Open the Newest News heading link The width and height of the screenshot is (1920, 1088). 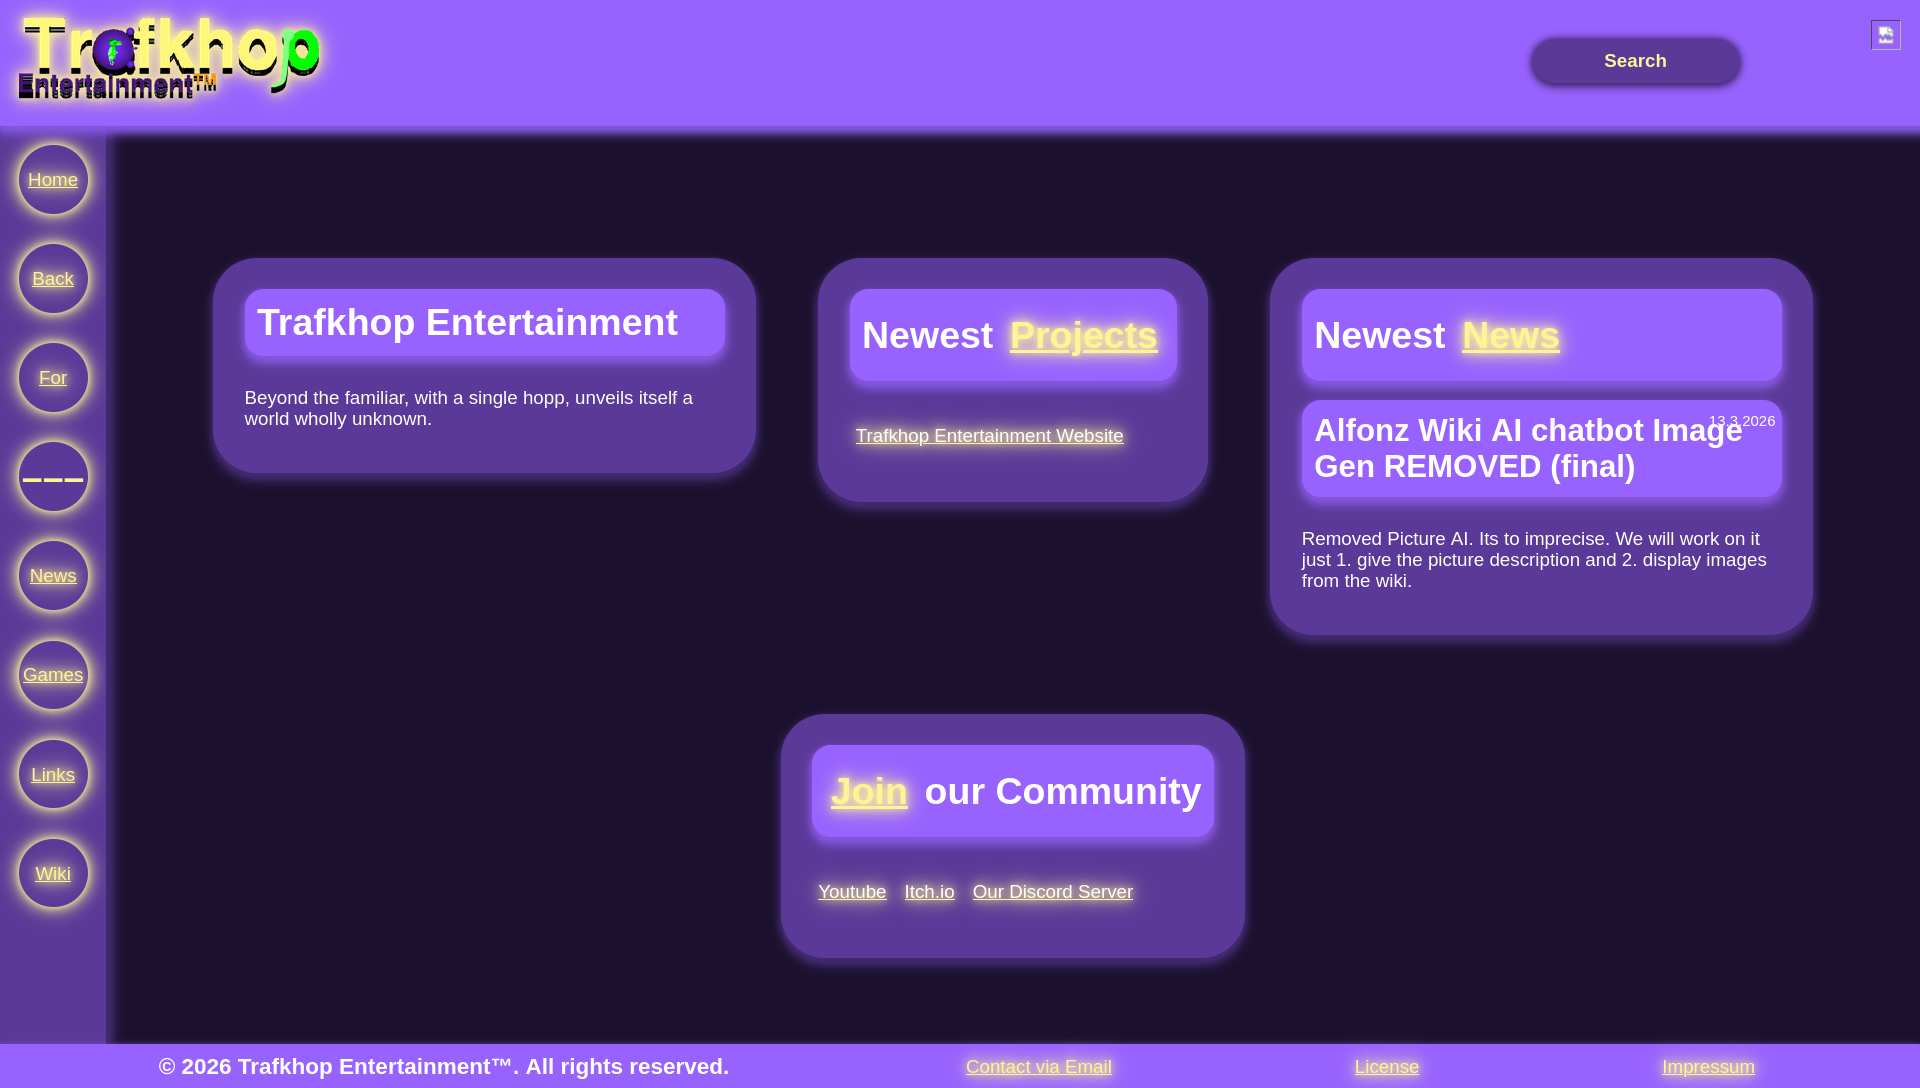pyautogui.click(x=1509, y=336)
